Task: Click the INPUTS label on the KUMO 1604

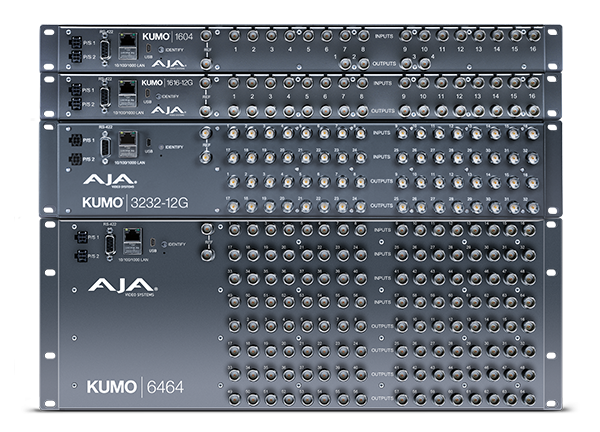Action: coord(384,36)
